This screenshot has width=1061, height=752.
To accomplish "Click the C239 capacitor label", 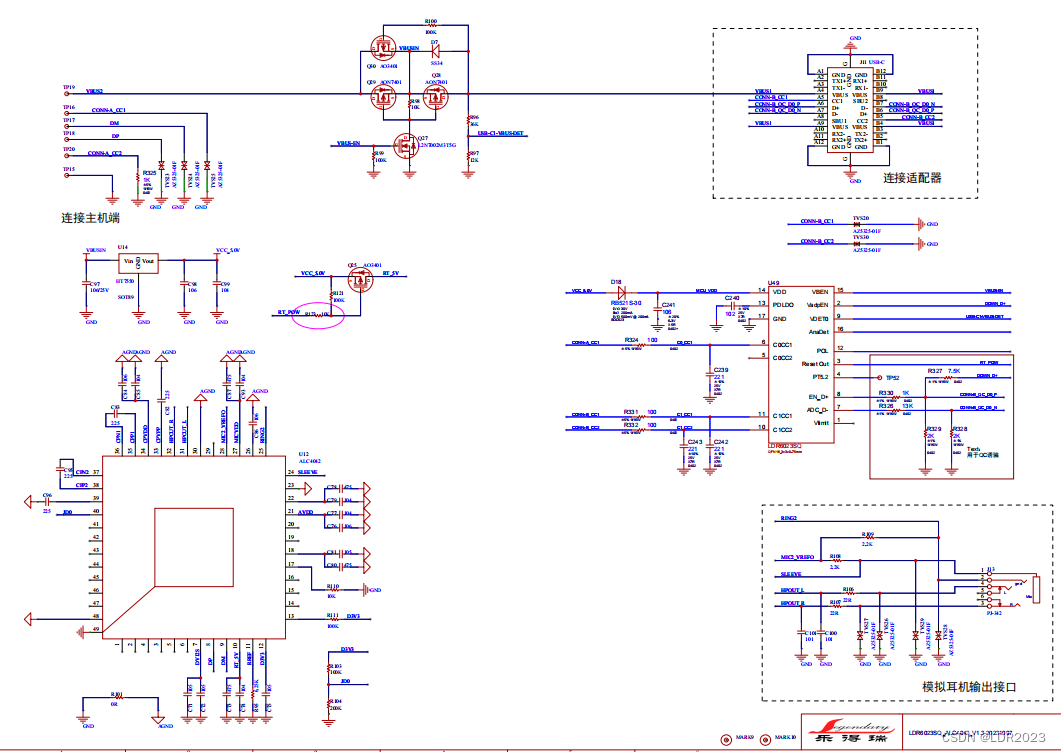I will tap(721, 370).
